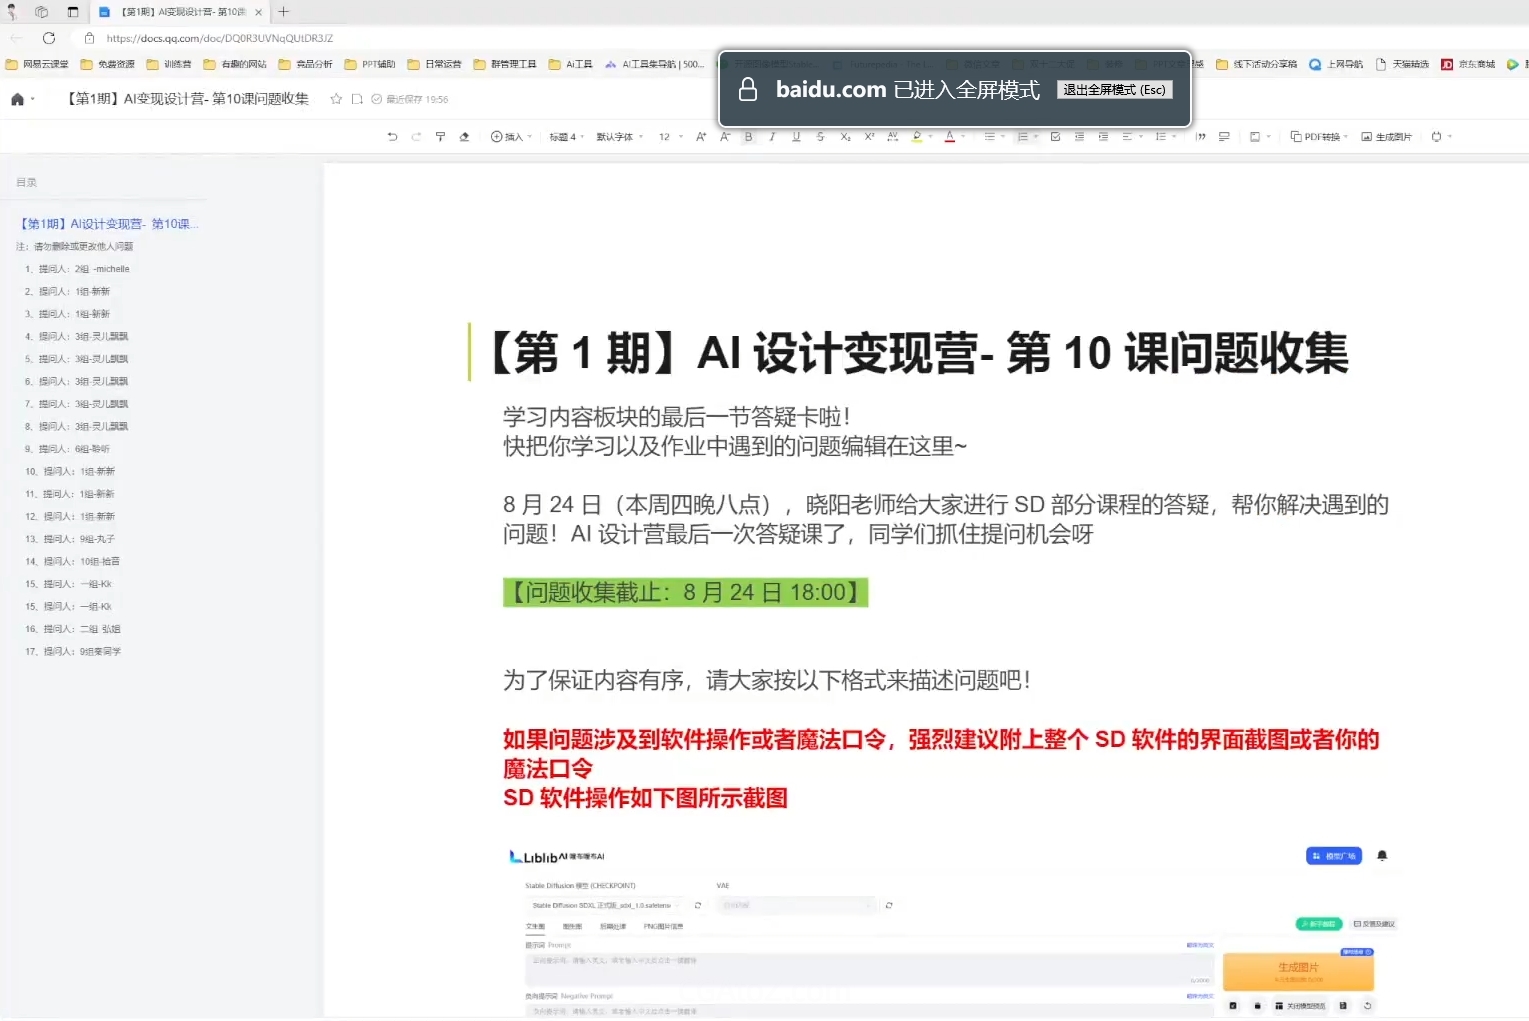Toggle bold formatting
This screenshot has height=1021, width=1529.
[x=748, y=137]
